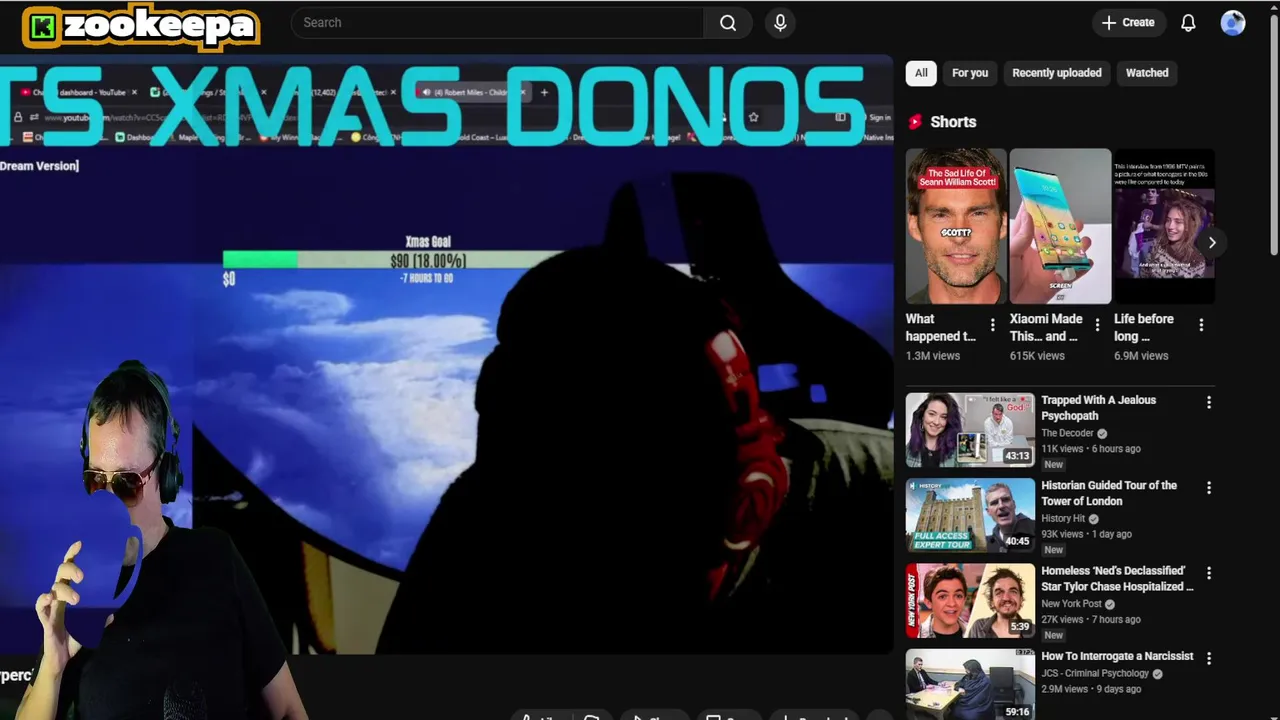Viewport: 1280px width, 720px height.
Task: Click title 'Trapped With A Jealous Psychopath'
Action: click(x=1098, y=408)
